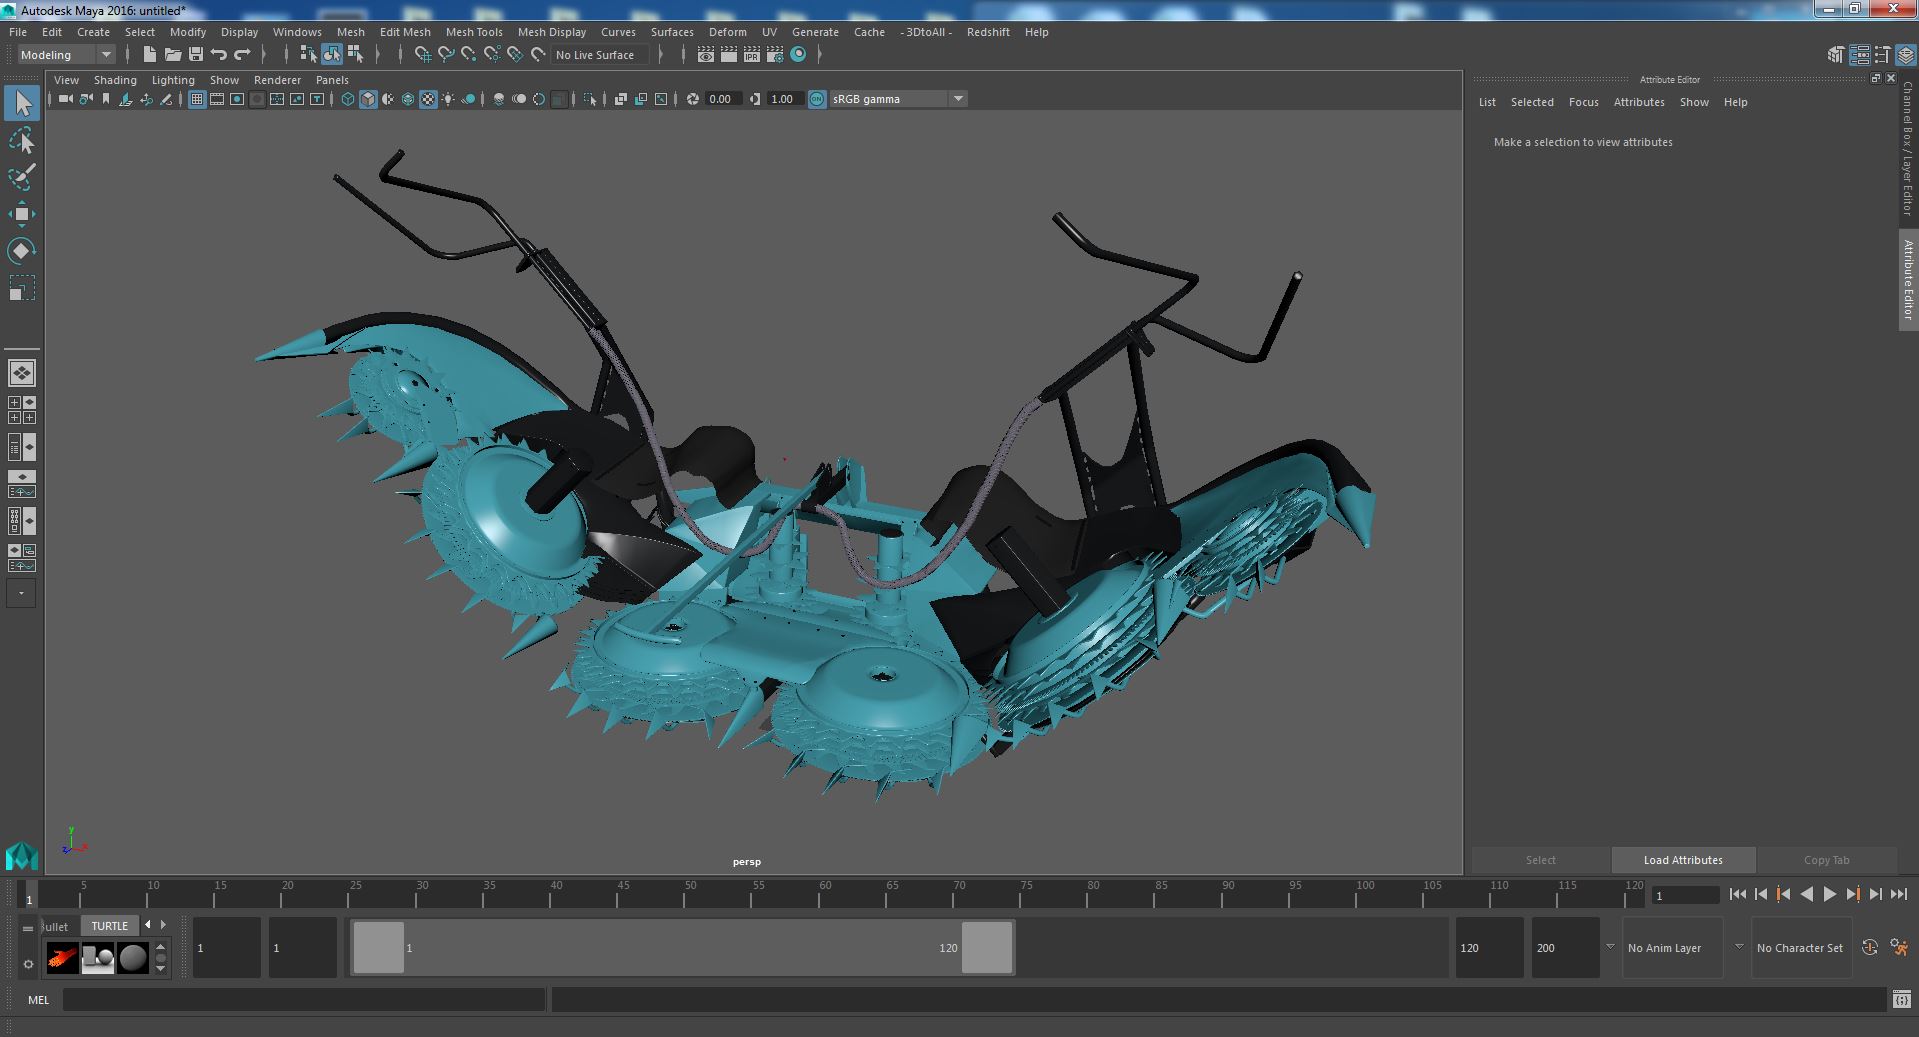Click the Redo arrow icon
This screenshot has height=1037, width=1919.
242,54
